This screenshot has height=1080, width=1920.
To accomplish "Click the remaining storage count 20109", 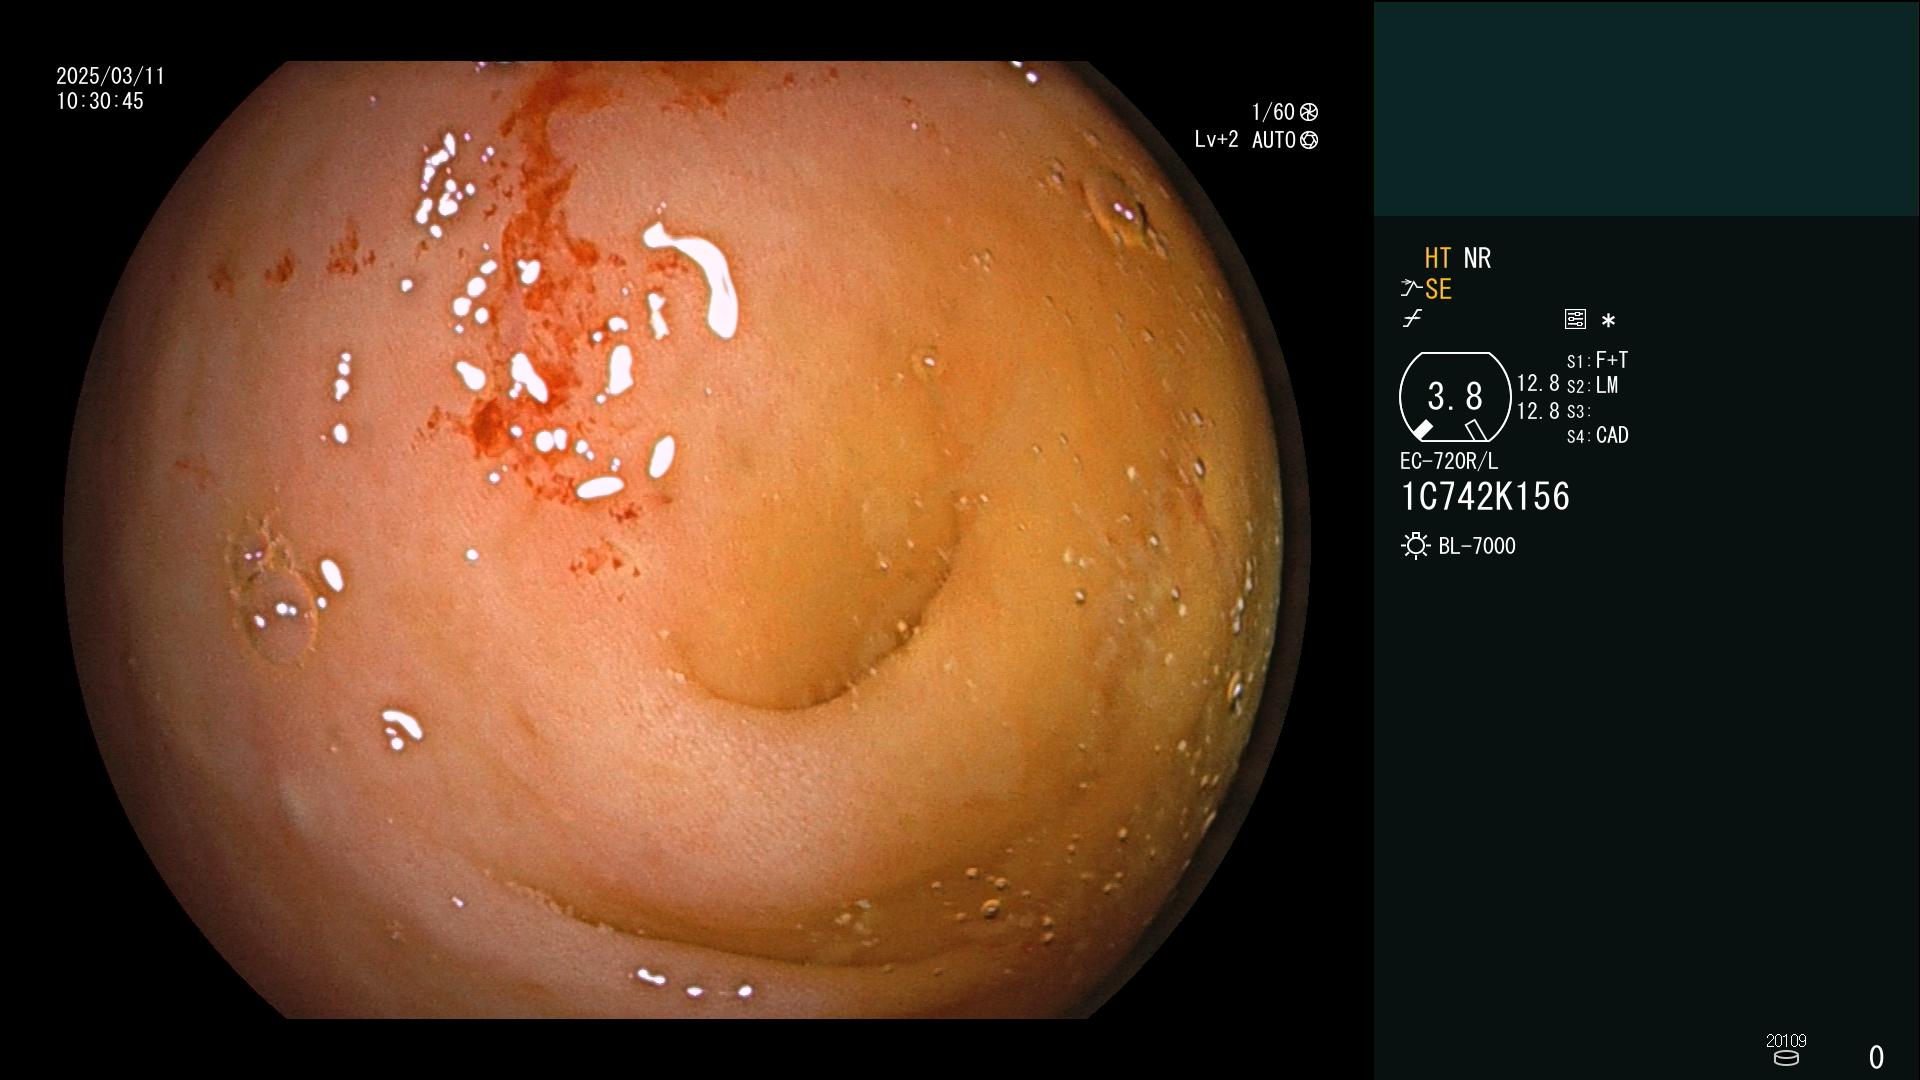I will point(1786,1041).
